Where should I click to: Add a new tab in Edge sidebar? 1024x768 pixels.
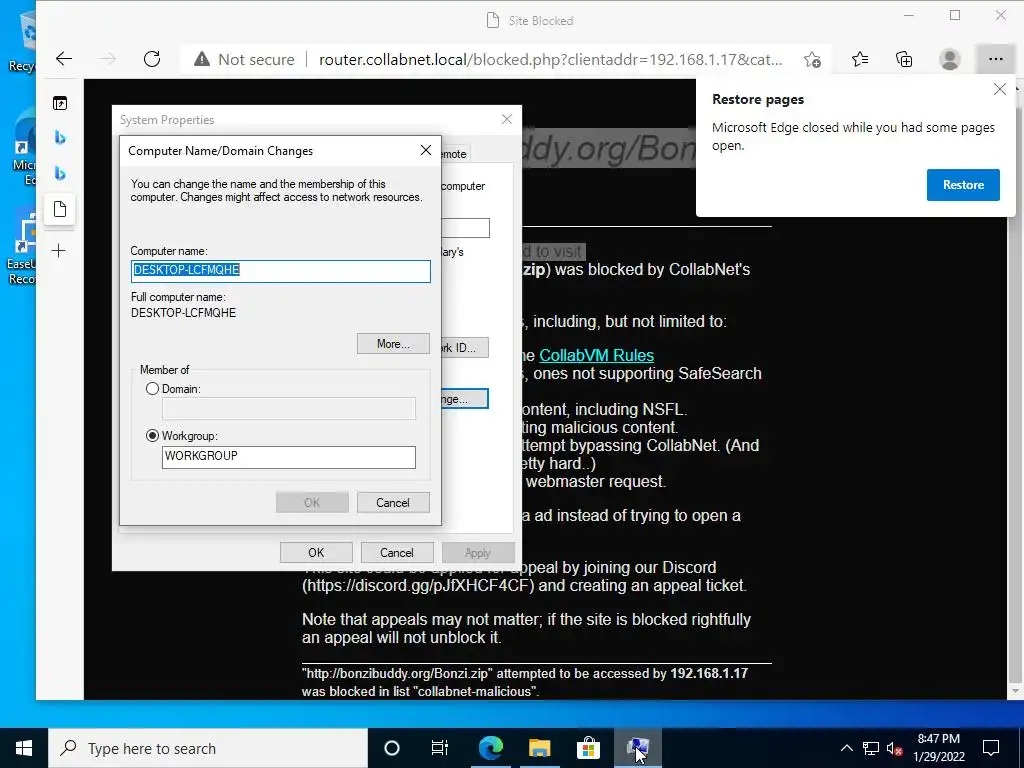59,251
